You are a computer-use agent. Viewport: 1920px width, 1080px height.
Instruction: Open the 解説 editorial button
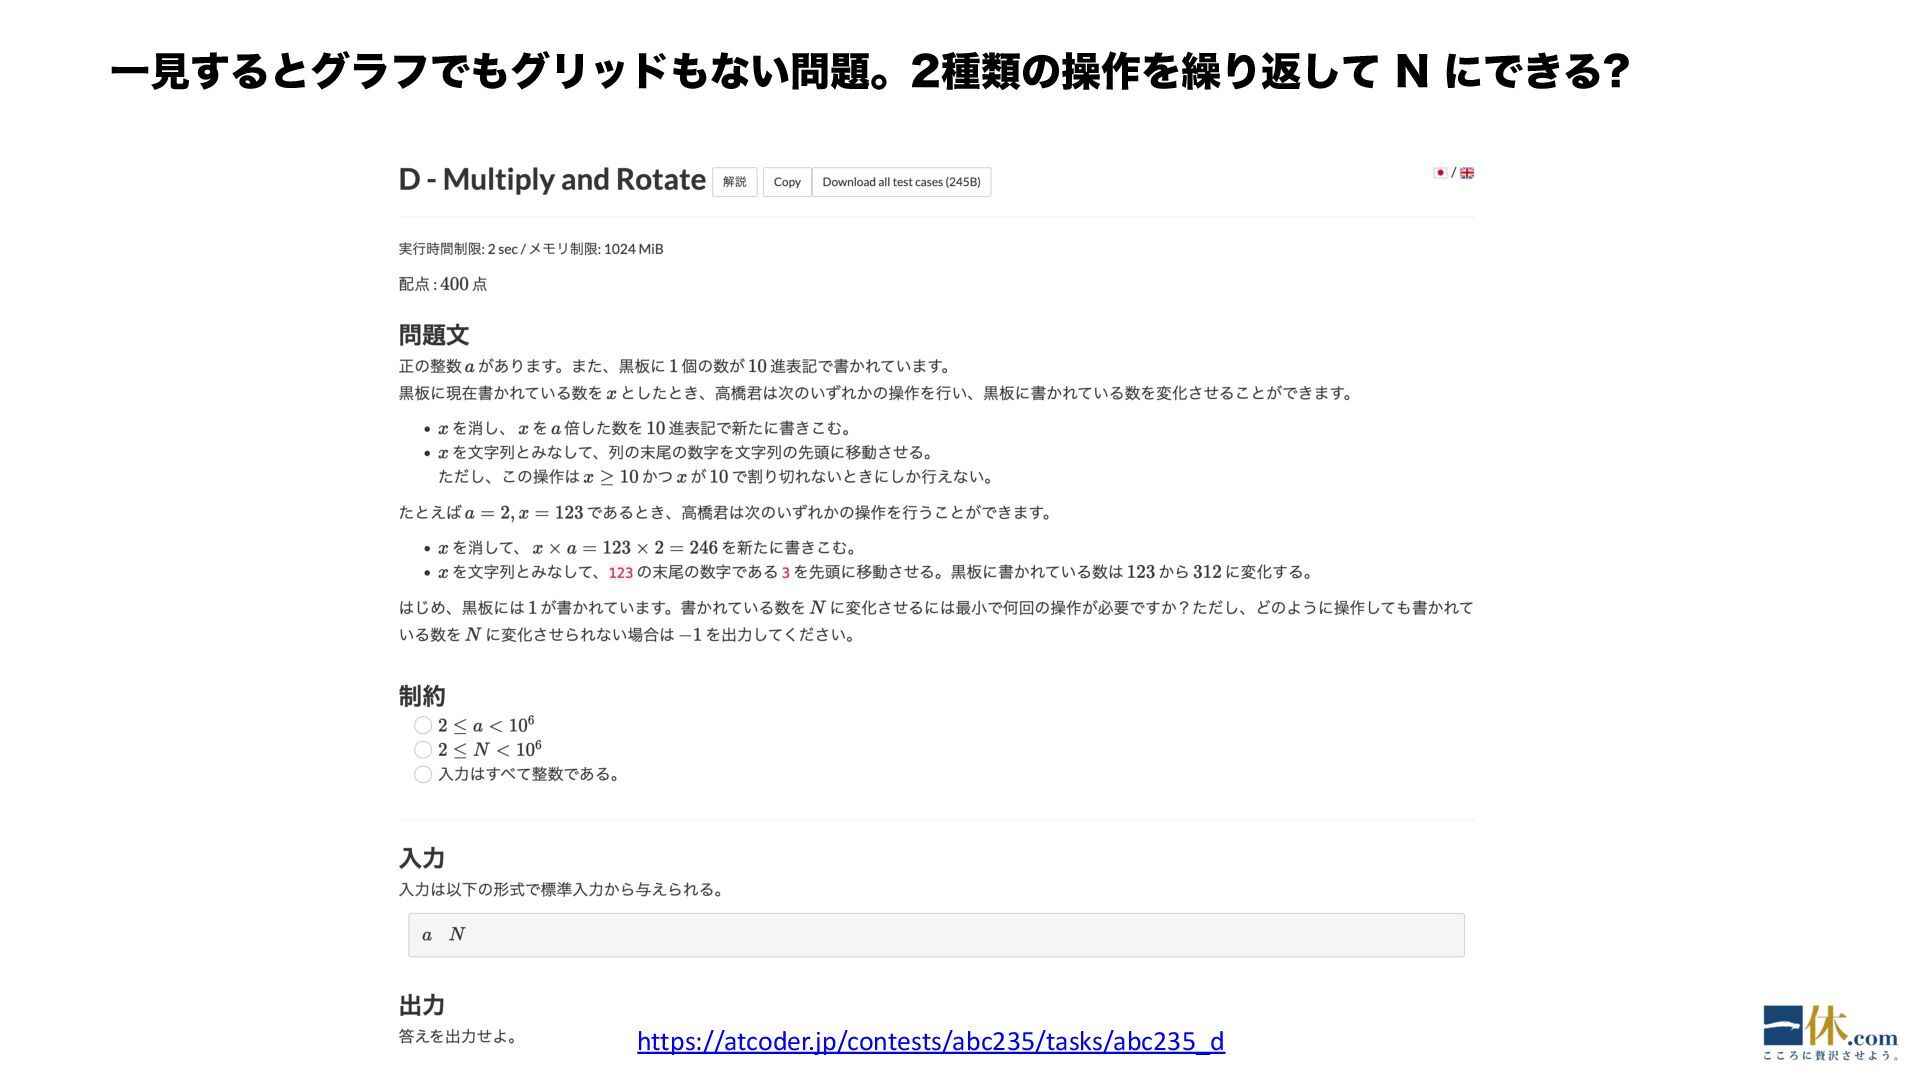coord(735,182)
